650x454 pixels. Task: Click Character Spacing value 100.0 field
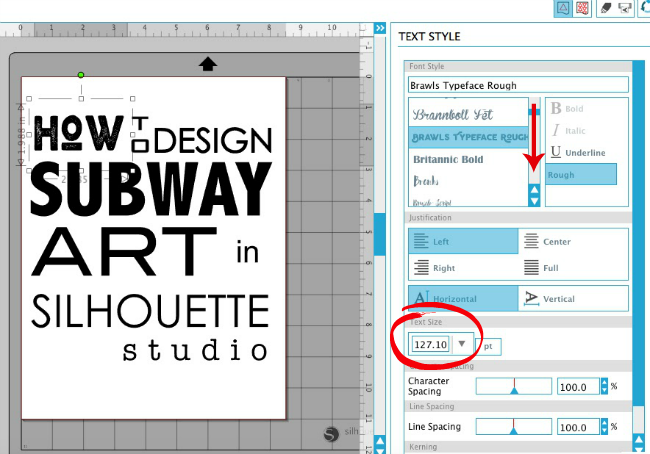578,387
